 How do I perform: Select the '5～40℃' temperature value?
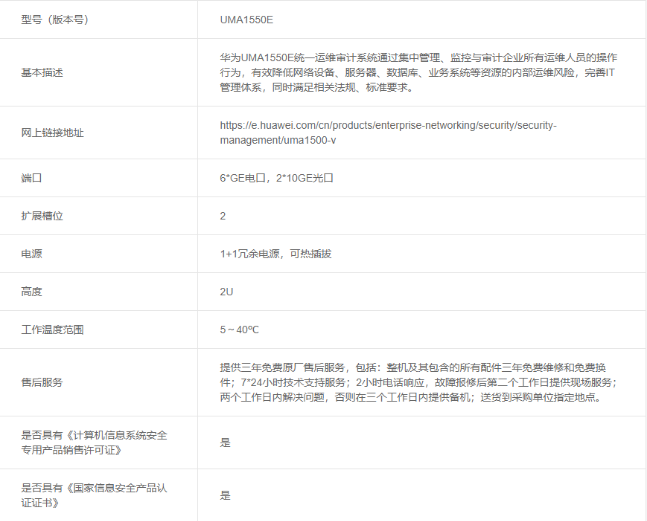[239, 330]
